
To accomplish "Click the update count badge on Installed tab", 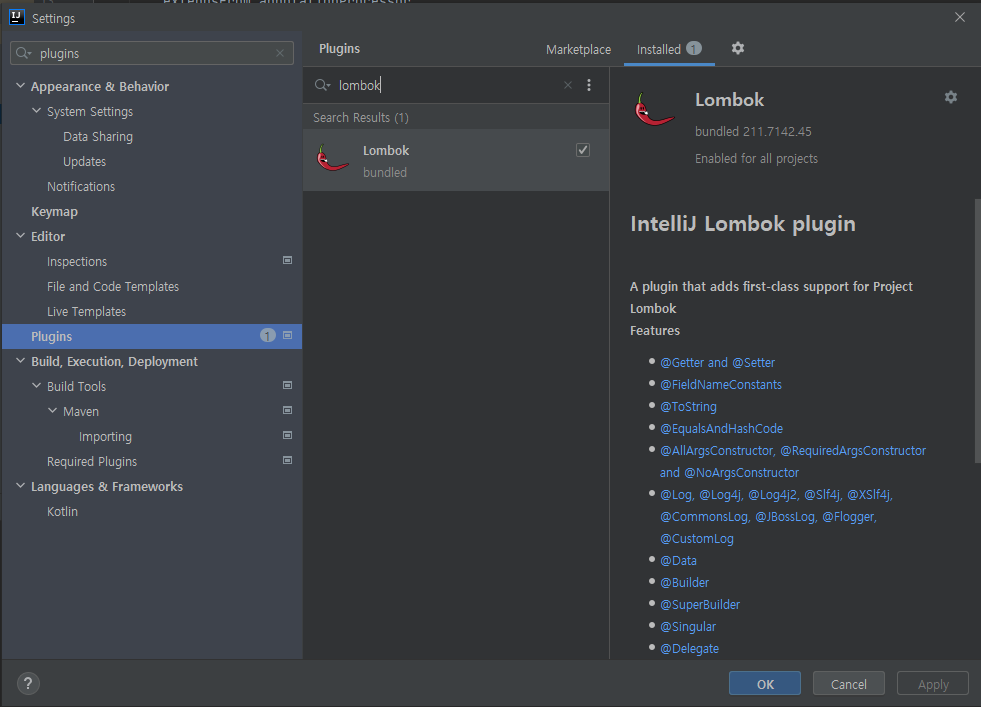I will [x=694, y=48].
